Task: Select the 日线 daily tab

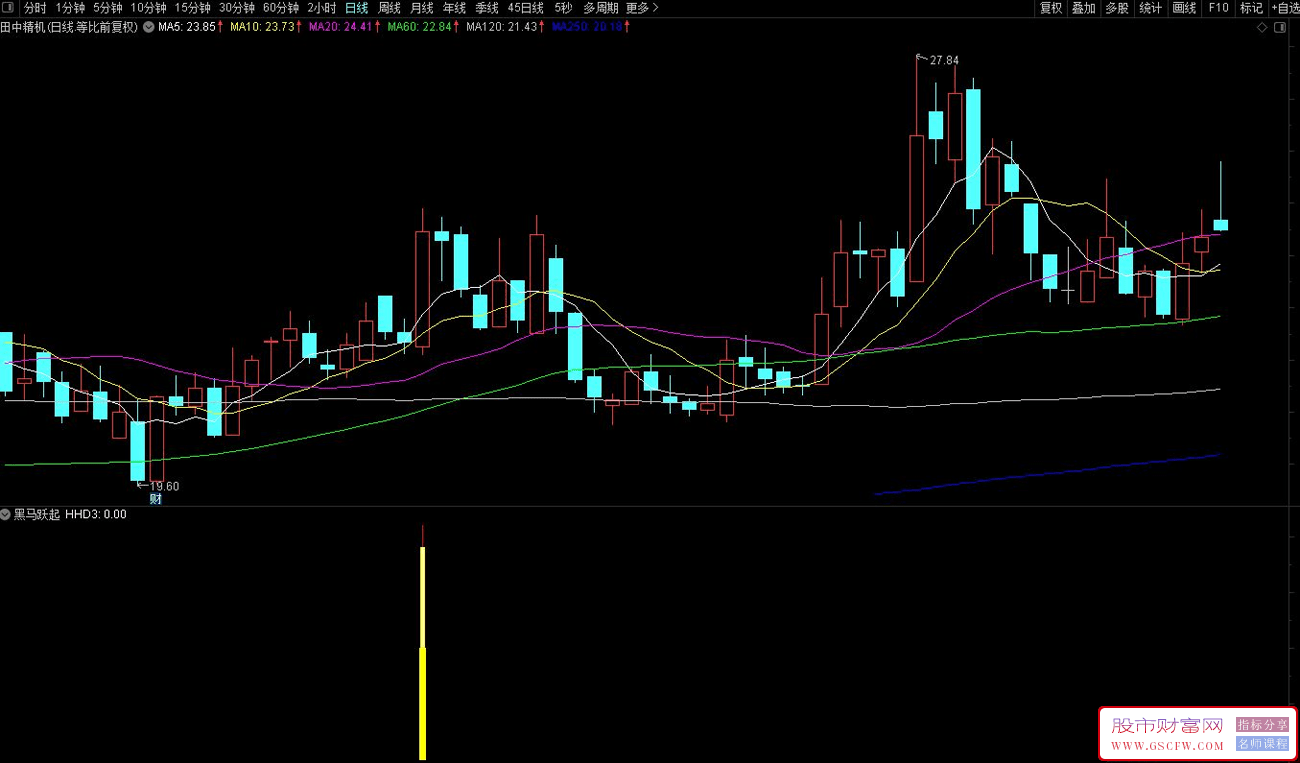Action: point(356,8)
